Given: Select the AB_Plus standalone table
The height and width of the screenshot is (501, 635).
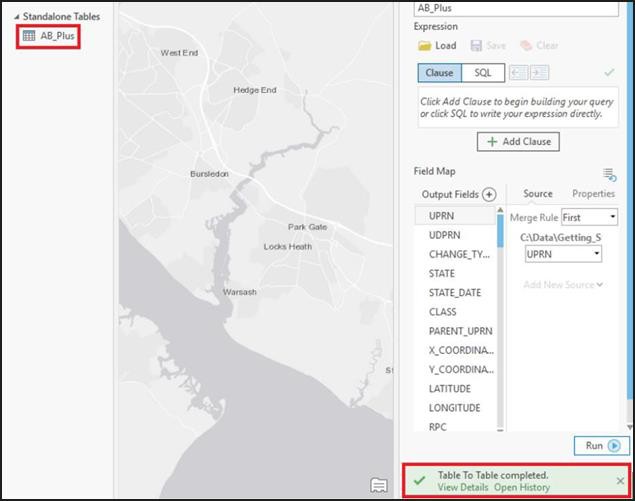Looking at the screenshot, I should tap(57, 36).
